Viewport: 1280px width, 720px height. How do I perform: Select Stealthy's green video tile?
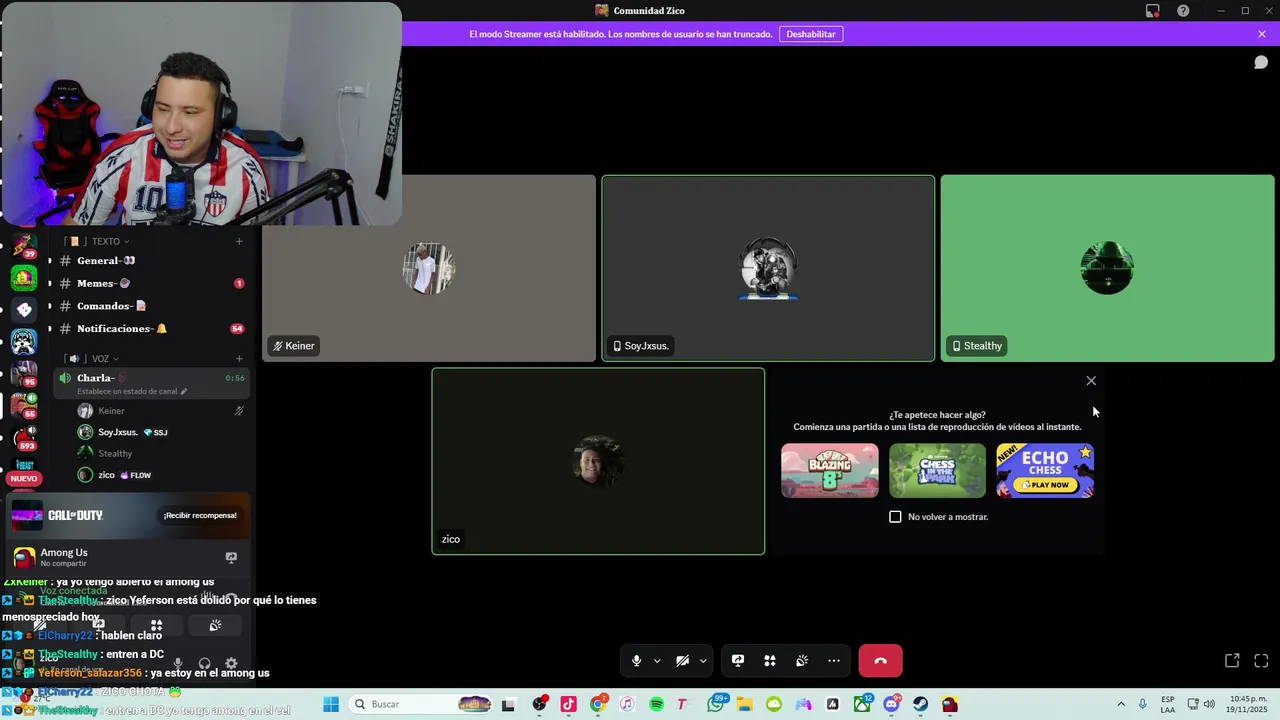coord(1107,268)
